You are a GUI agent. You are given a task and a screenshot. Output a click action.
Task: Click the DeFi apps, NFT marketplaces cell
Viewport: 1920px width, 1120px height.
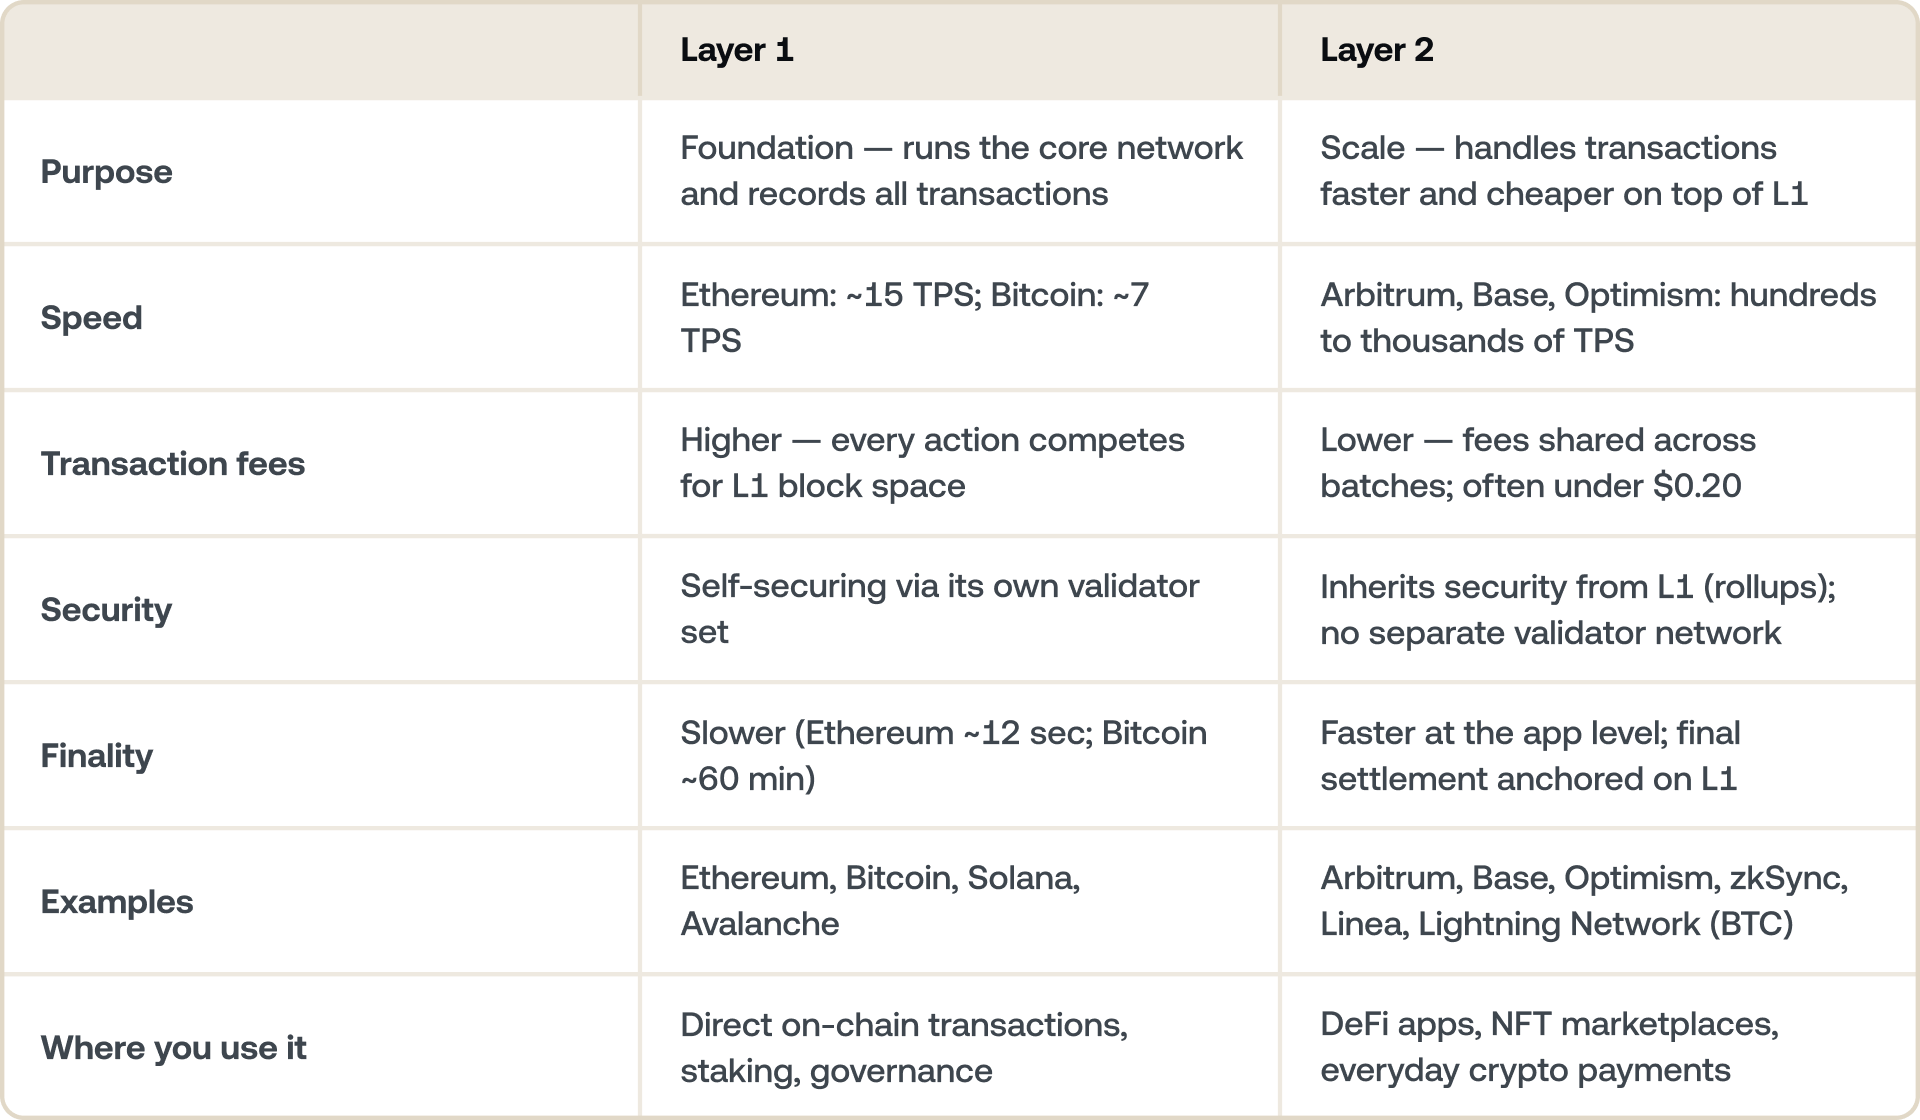point(1548,1047)
